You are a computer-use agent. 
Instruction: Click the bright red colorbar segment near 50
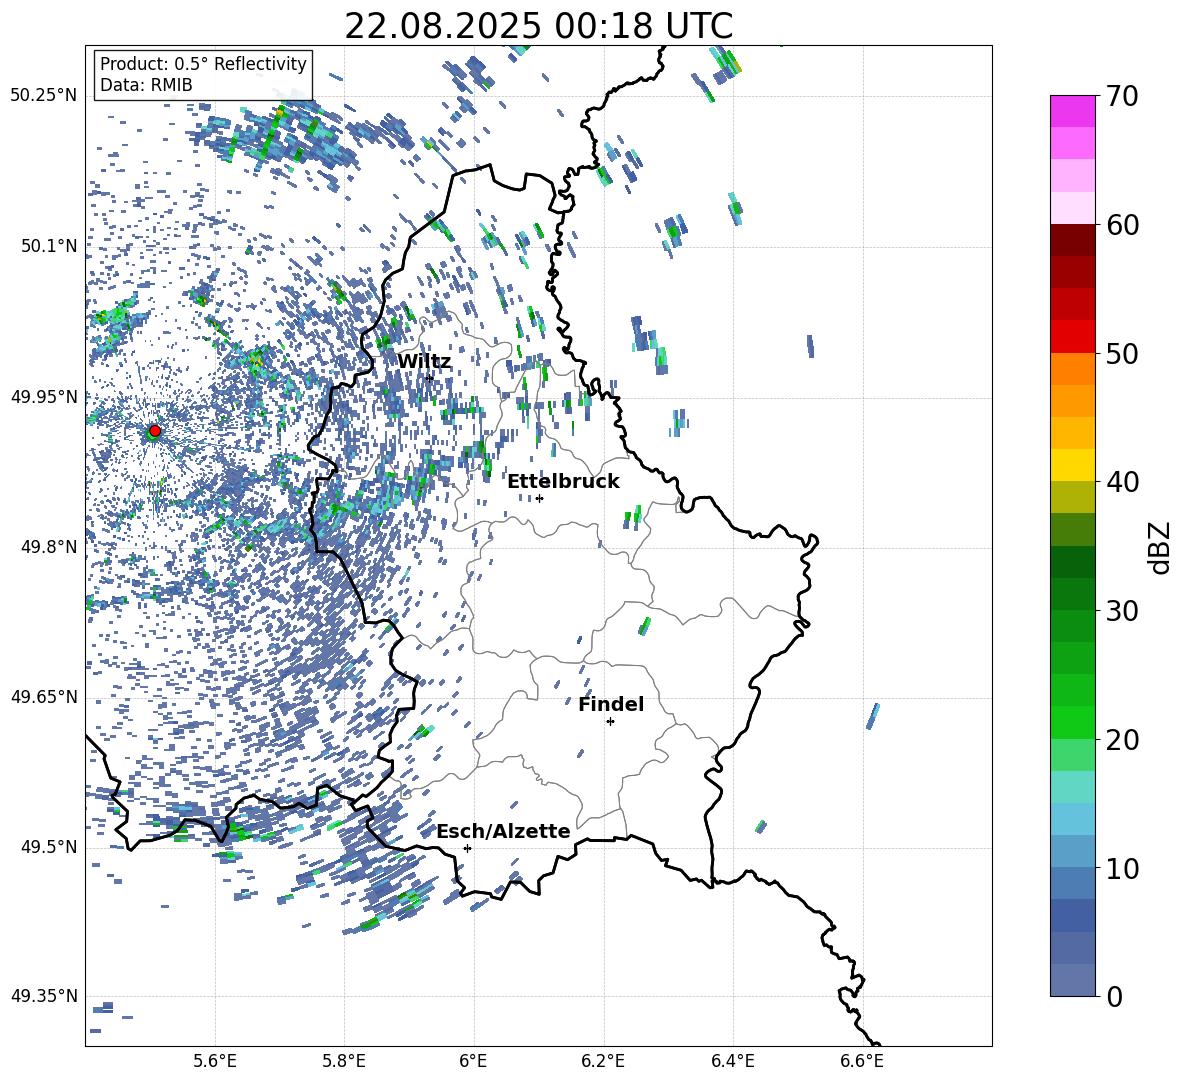point(1072,337)
